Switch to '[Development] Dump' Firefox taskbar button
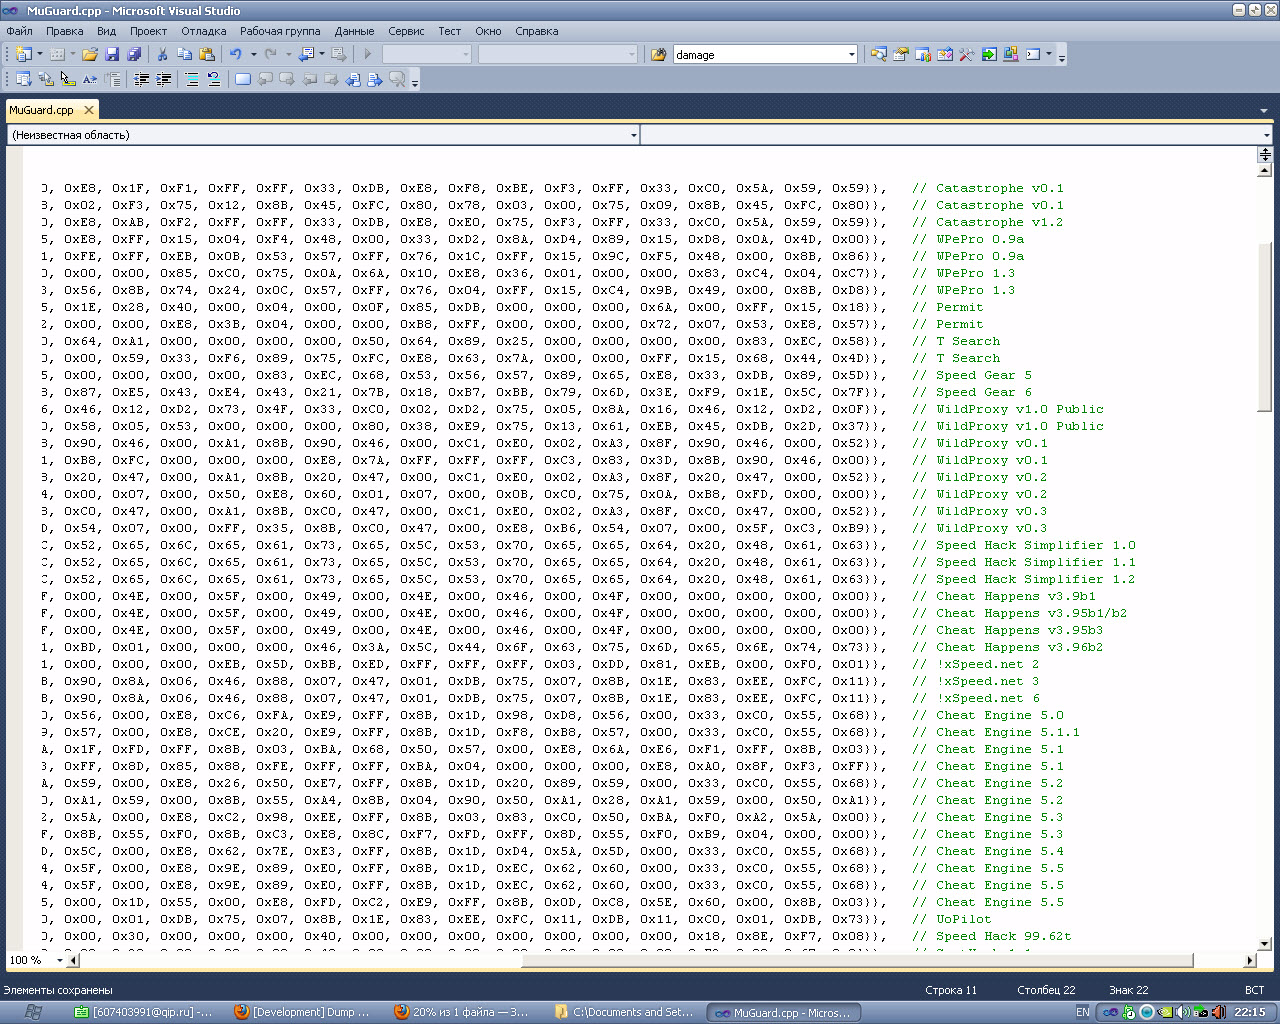 tap(302, 1012)
